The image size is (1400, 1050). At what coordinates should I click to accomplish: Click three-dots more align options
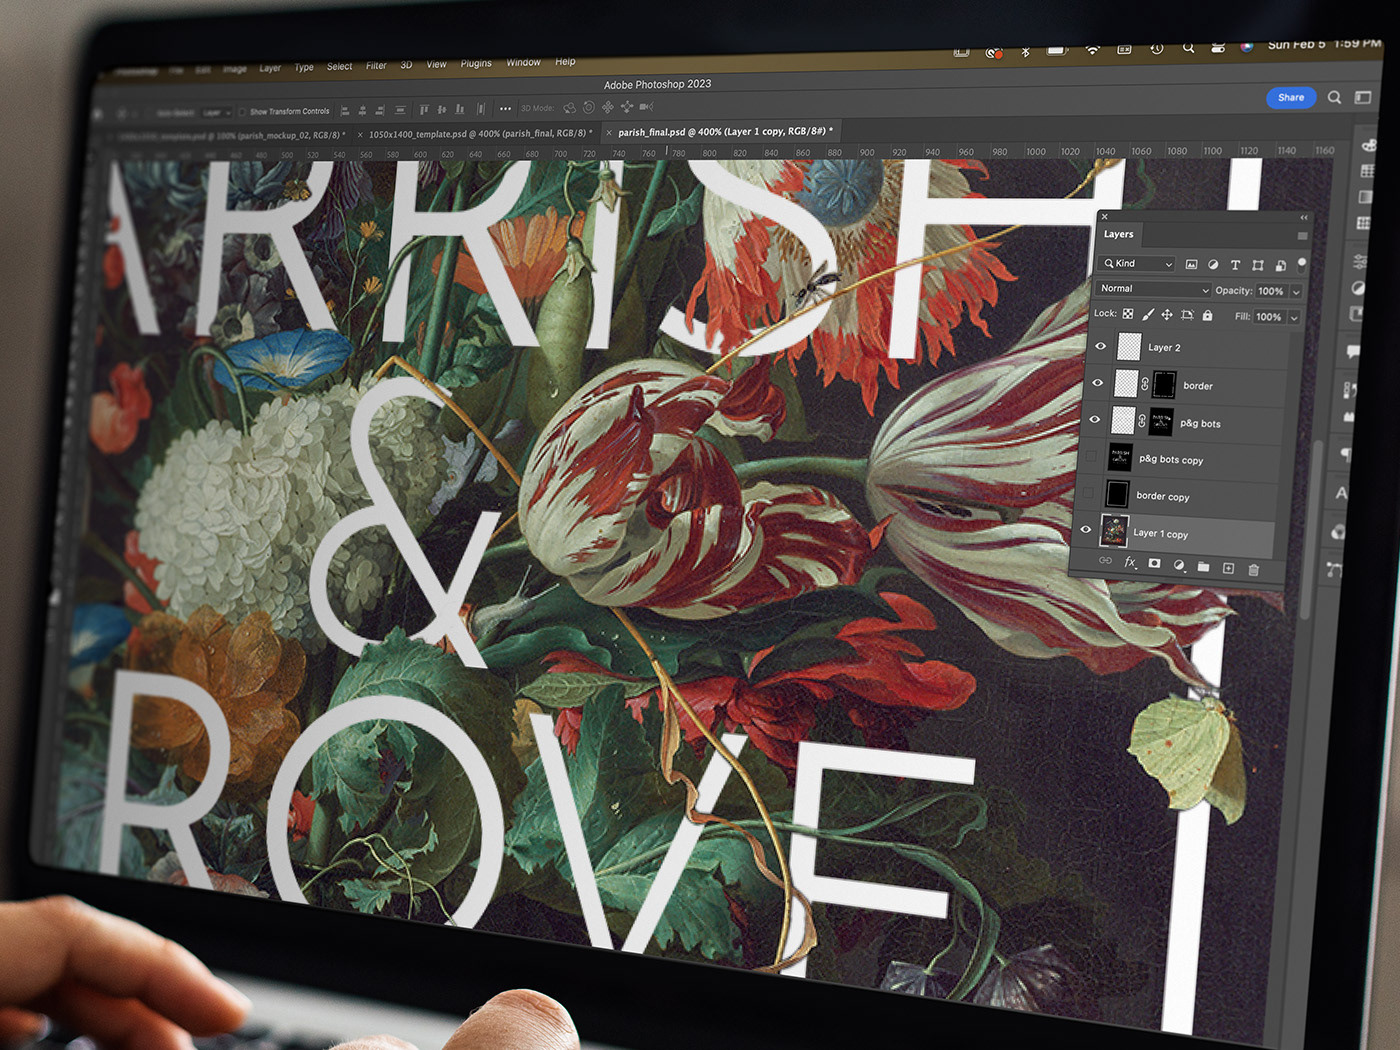(505, 108)
